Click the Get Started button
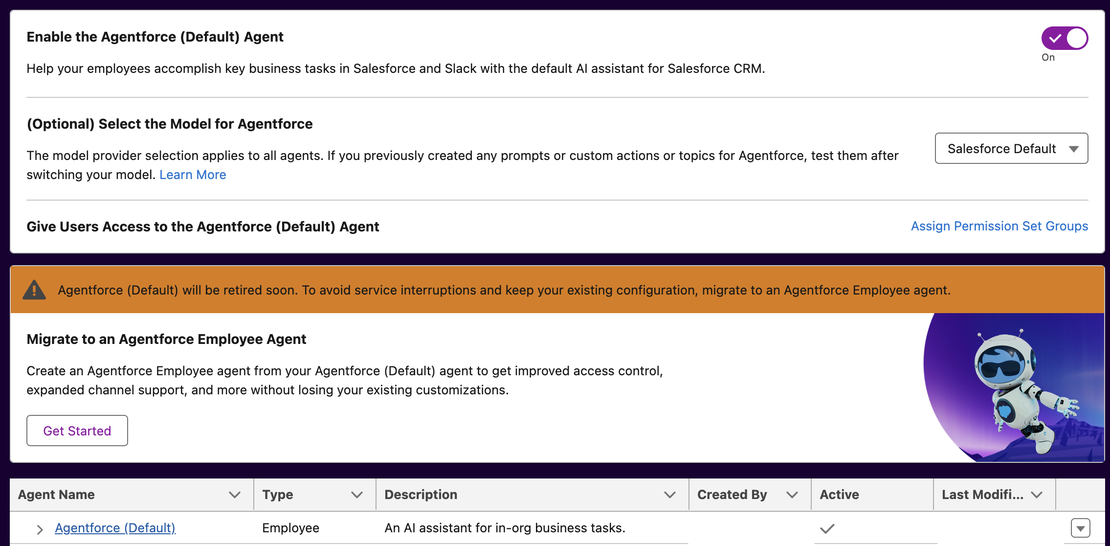This screenshot has height=546, width=1110. pos(77,431)
